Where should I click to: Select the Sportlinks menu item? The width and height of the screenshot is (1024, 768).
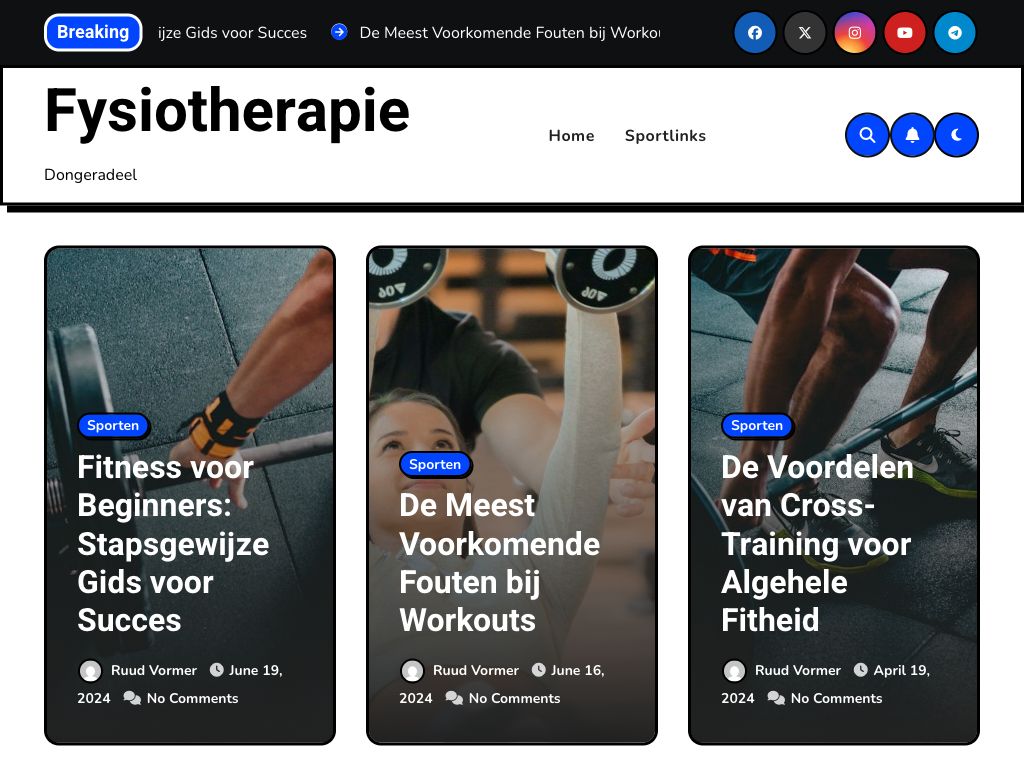[665, 136]
